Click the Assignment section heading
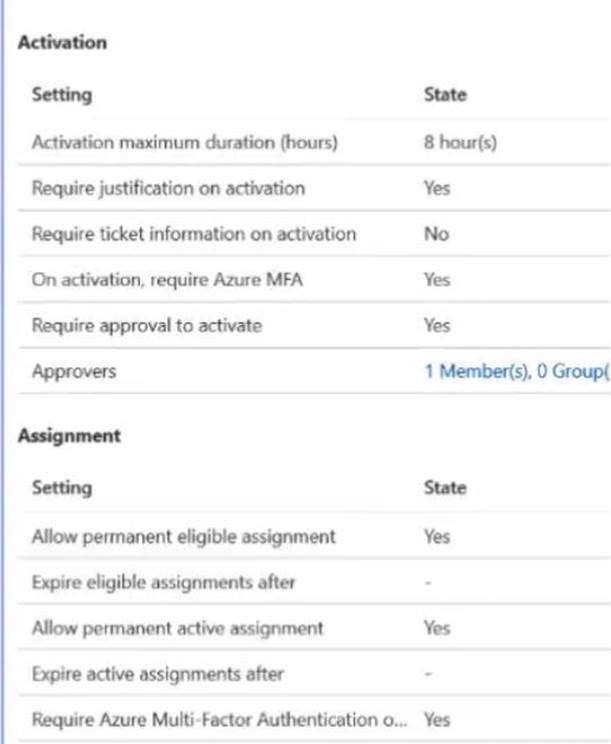Screen dimensions: 611x744 (69, 436)
